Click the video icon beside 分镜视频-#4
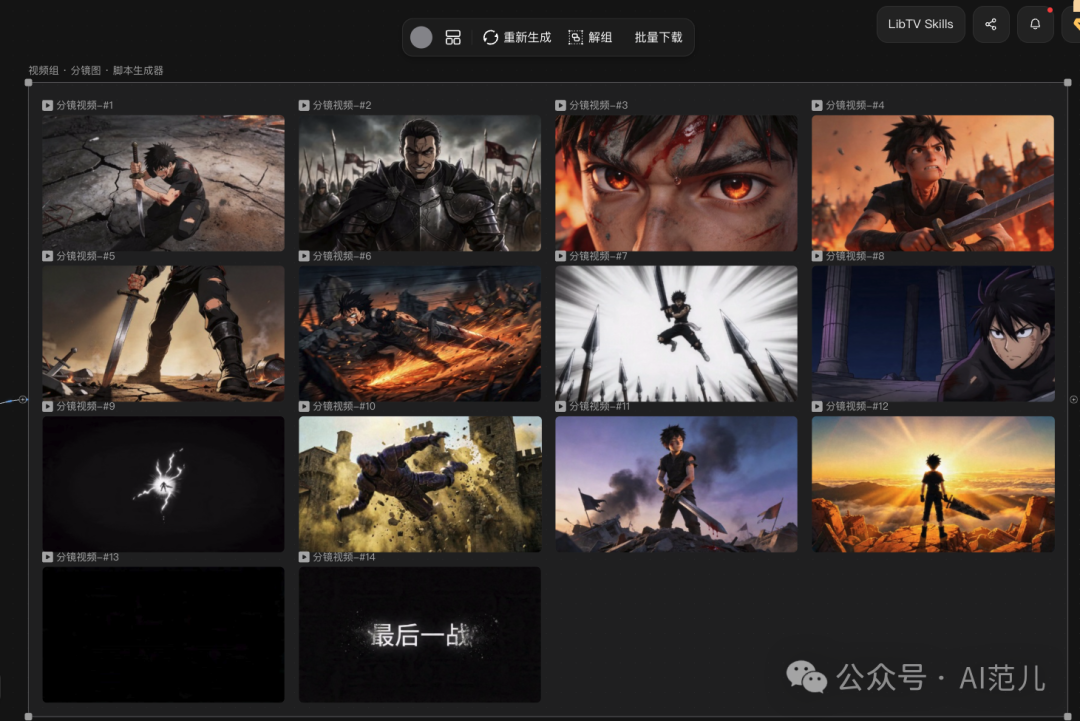Viewport: 1080px width, 721px height. [x=817, y=105]
